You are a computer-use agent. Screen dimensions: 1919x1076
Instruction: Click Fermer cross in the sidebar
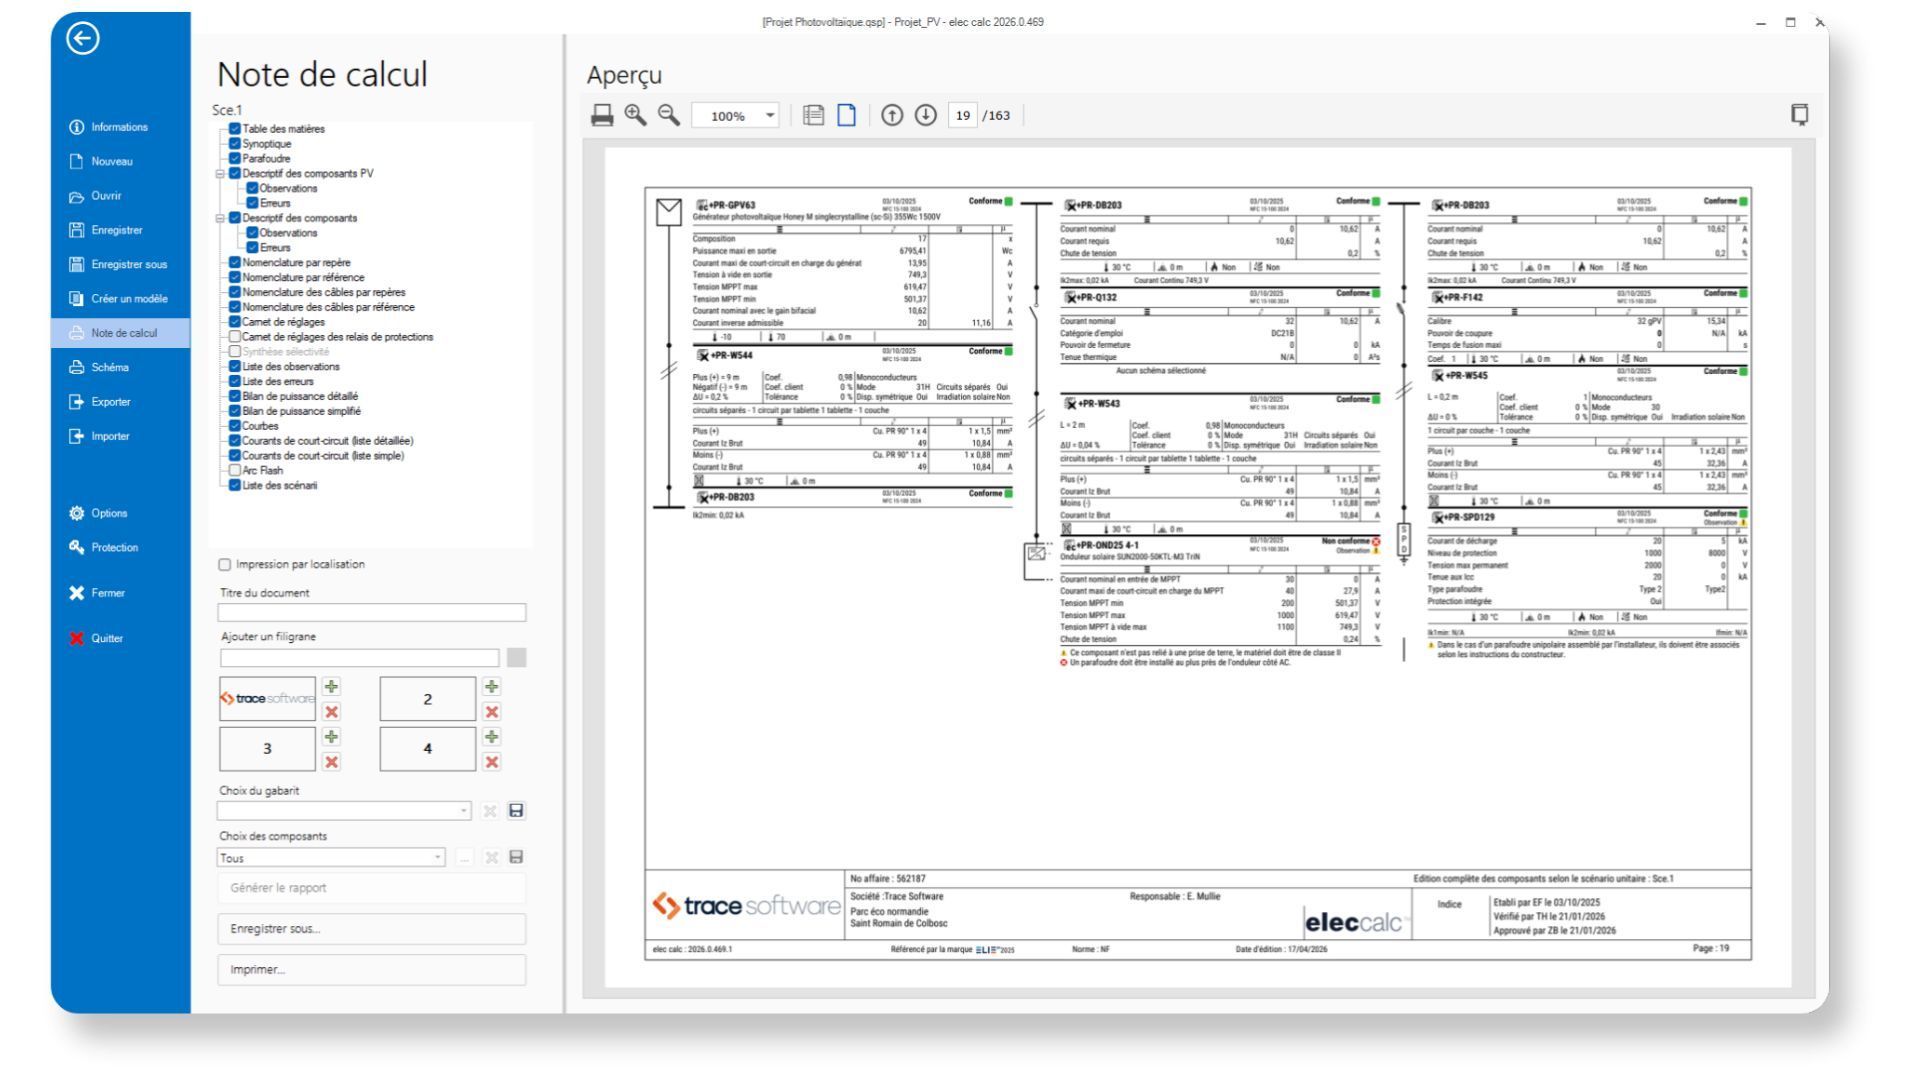(96, 593)
